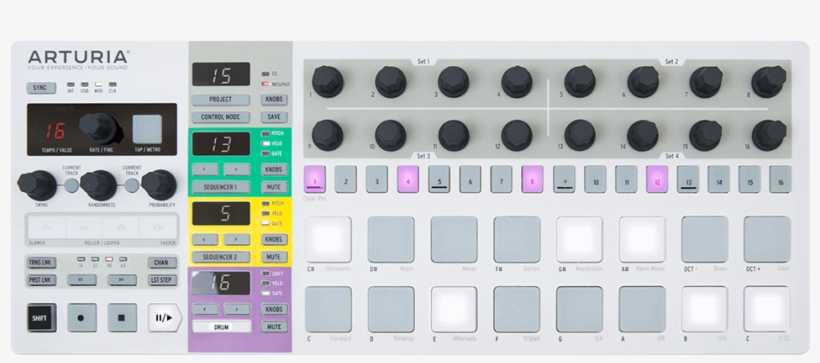Select the SEQUENCER 1 button
The width and height of the screenshot is (820, 363).
pos(221,187)
